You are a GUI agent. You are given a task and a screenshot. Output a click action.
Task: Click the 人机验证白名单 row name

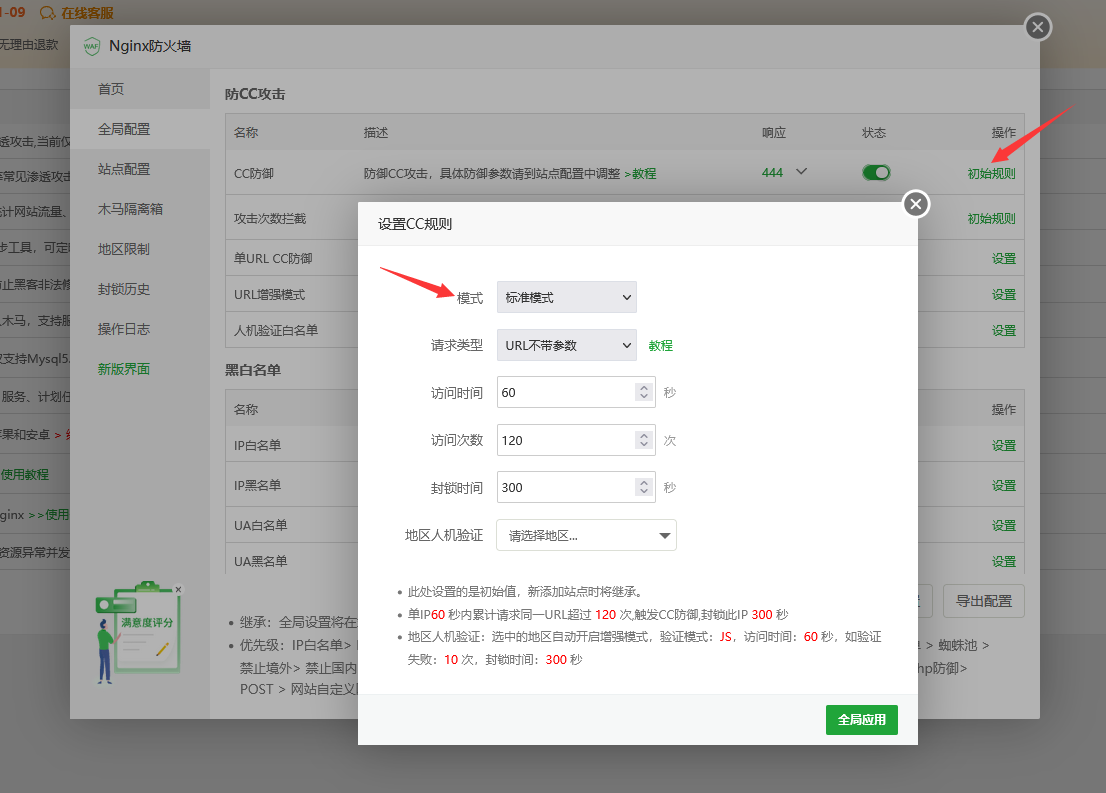coord(276,331)
